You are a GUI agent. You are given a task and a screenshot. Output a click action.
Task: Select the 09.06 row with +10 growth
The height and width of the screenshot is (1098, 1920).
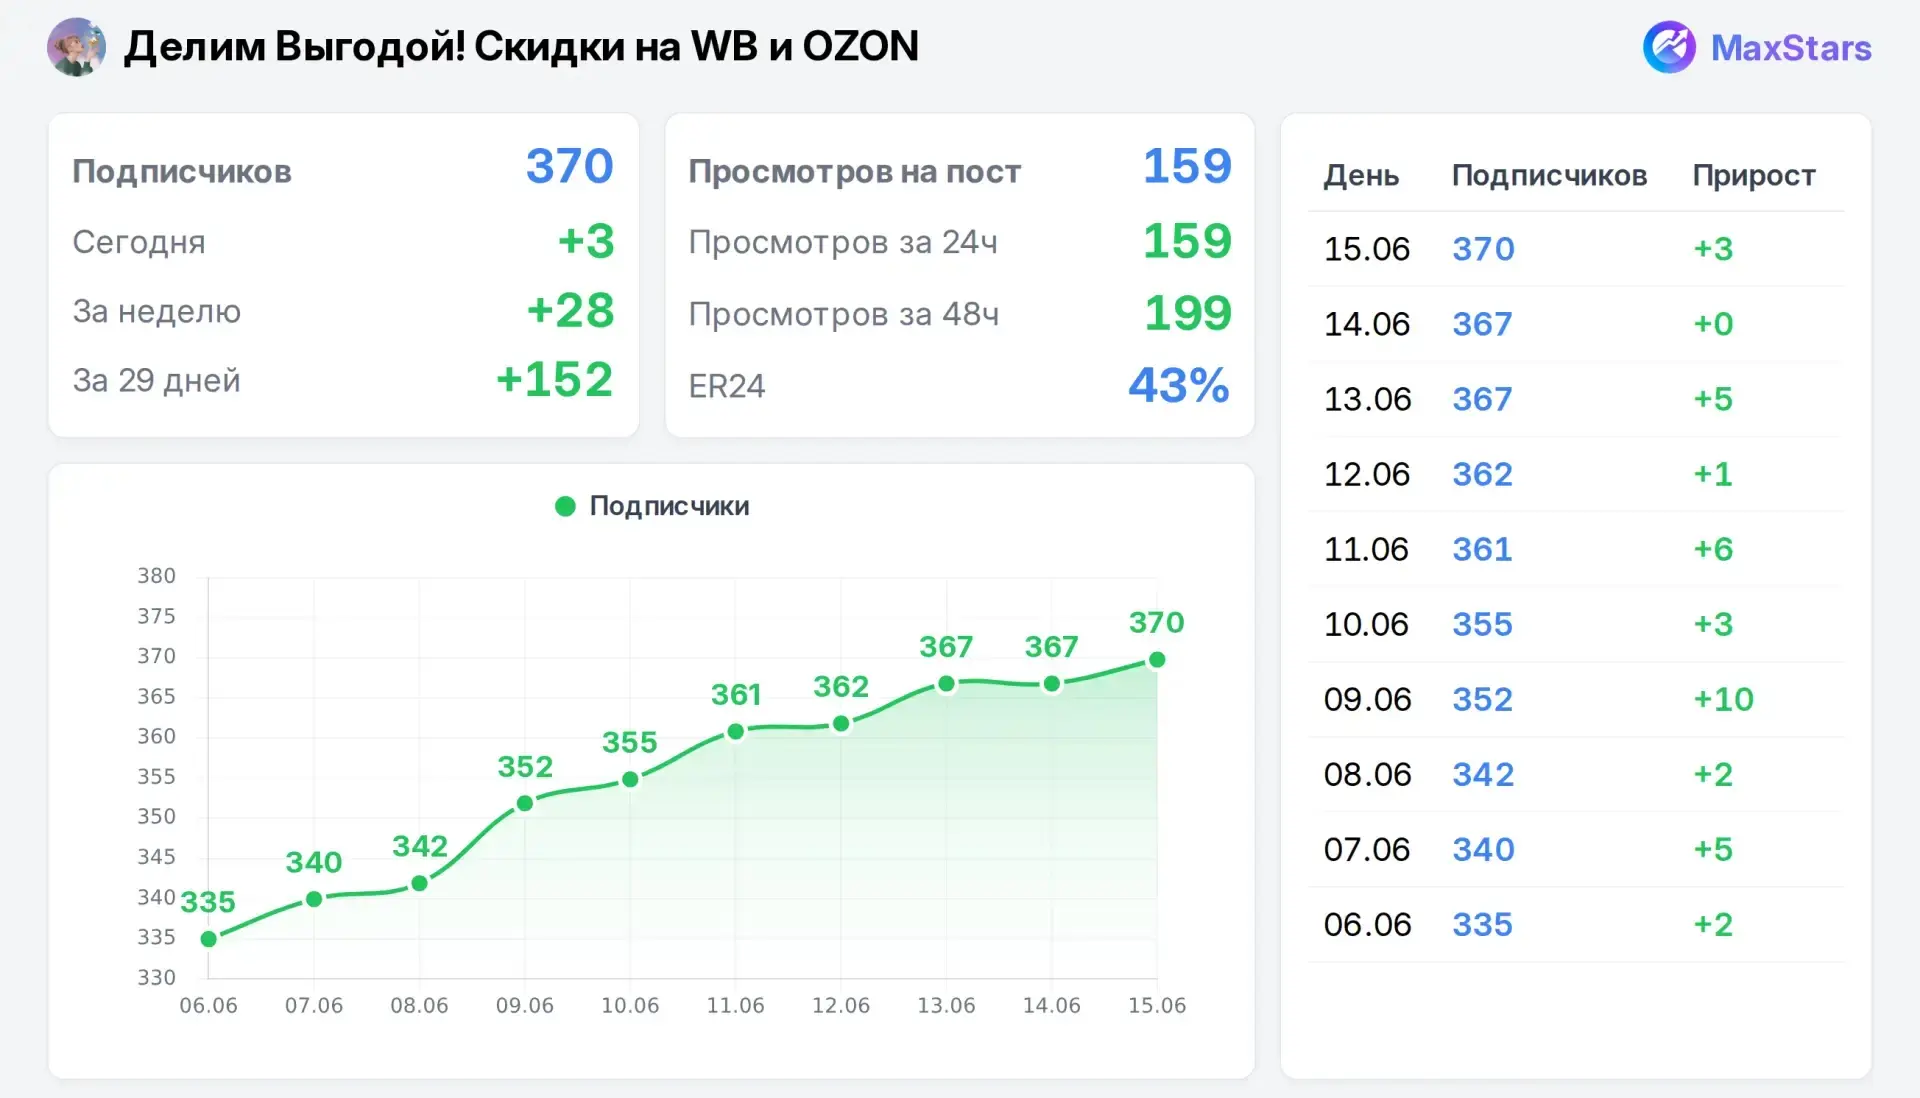pos(1576,699)
